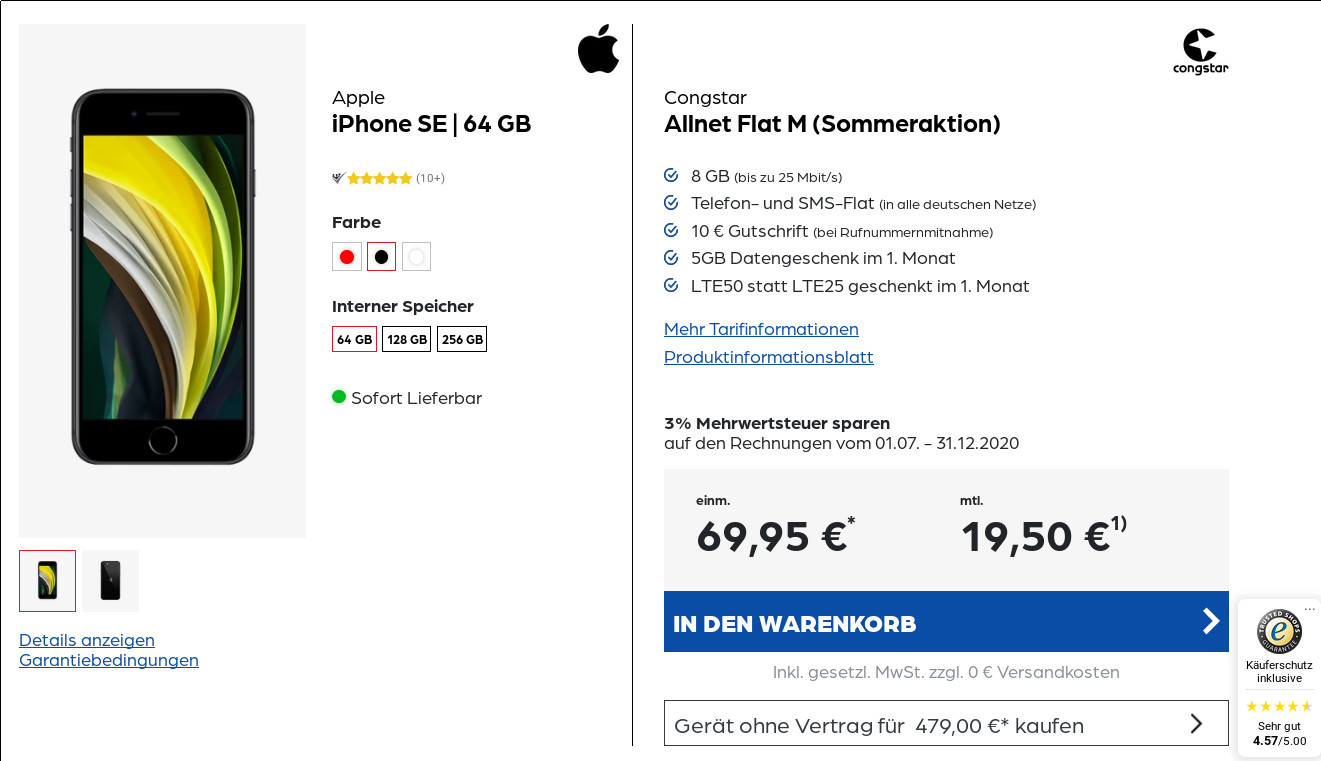The image size is (1321, 761).
Task: Open Details anzeigen
Action: 86,640
